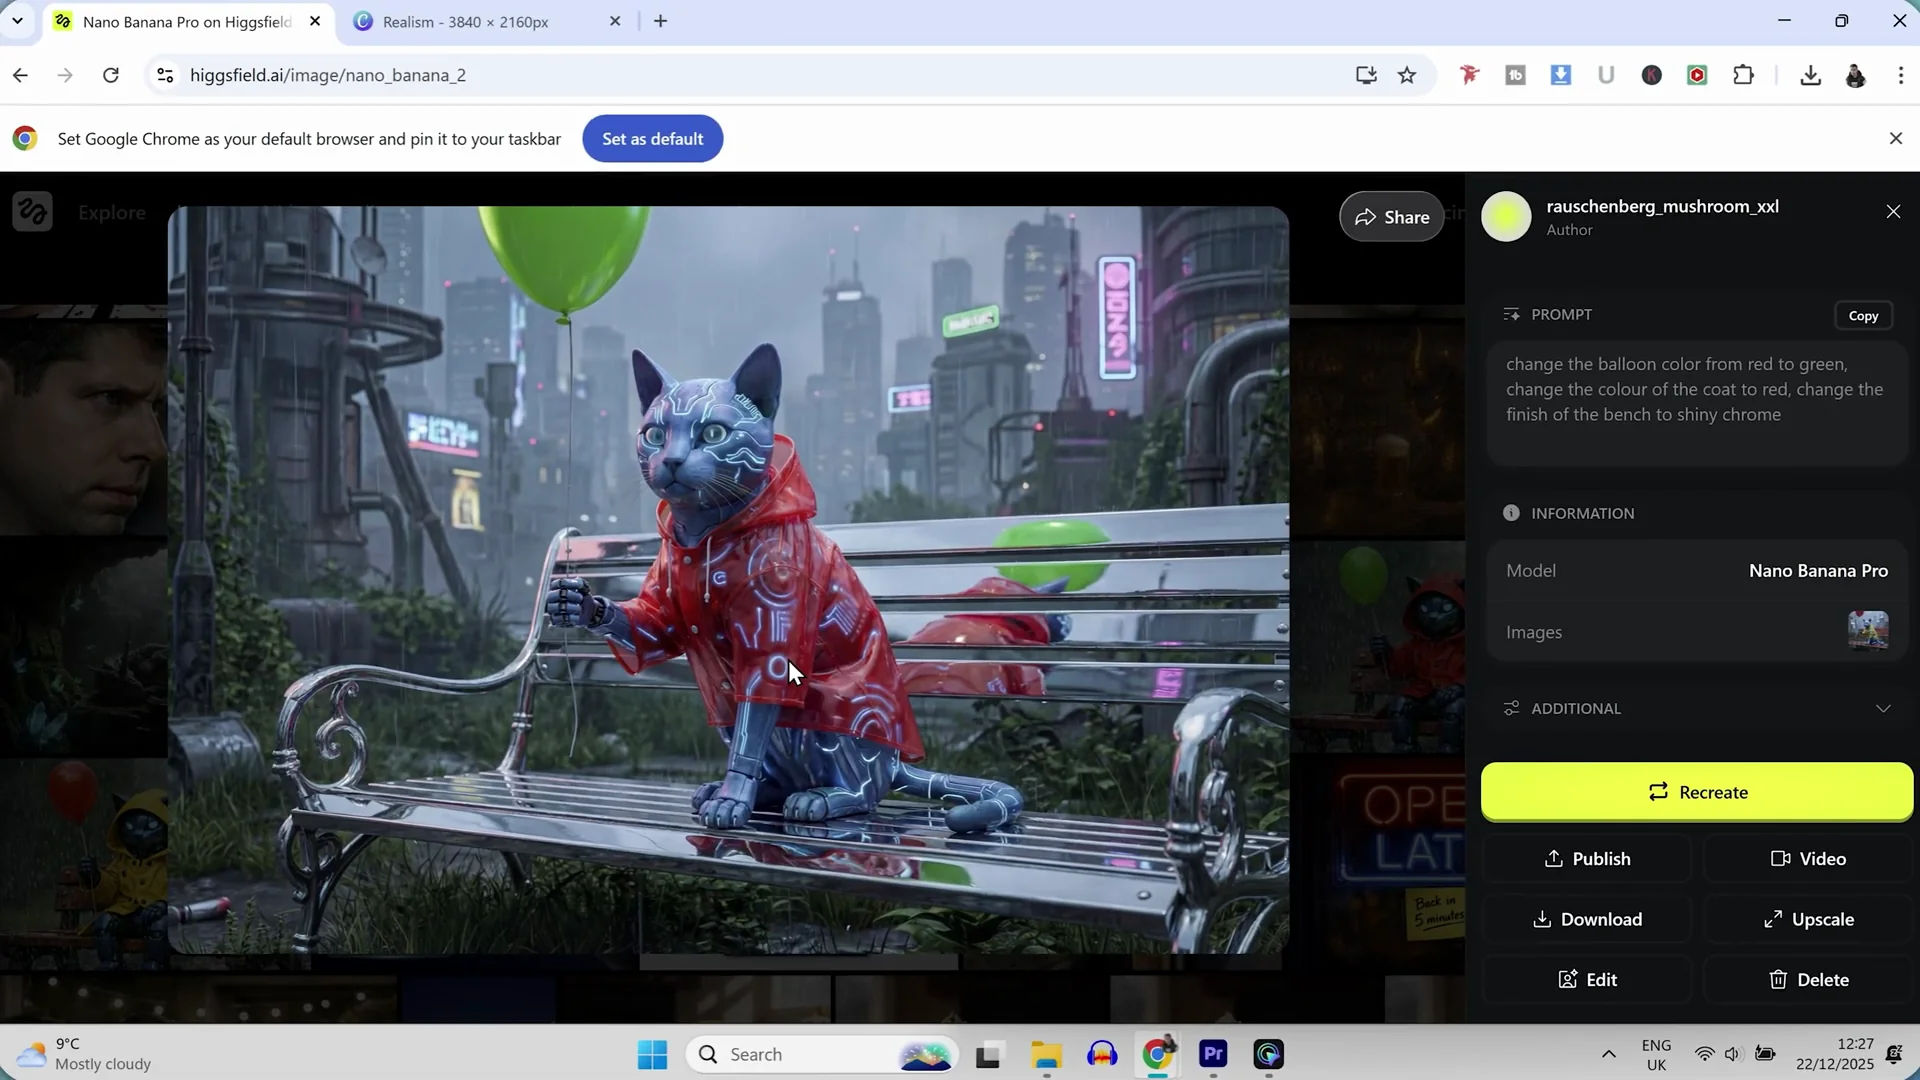Collapse the author info panel

1893,211
